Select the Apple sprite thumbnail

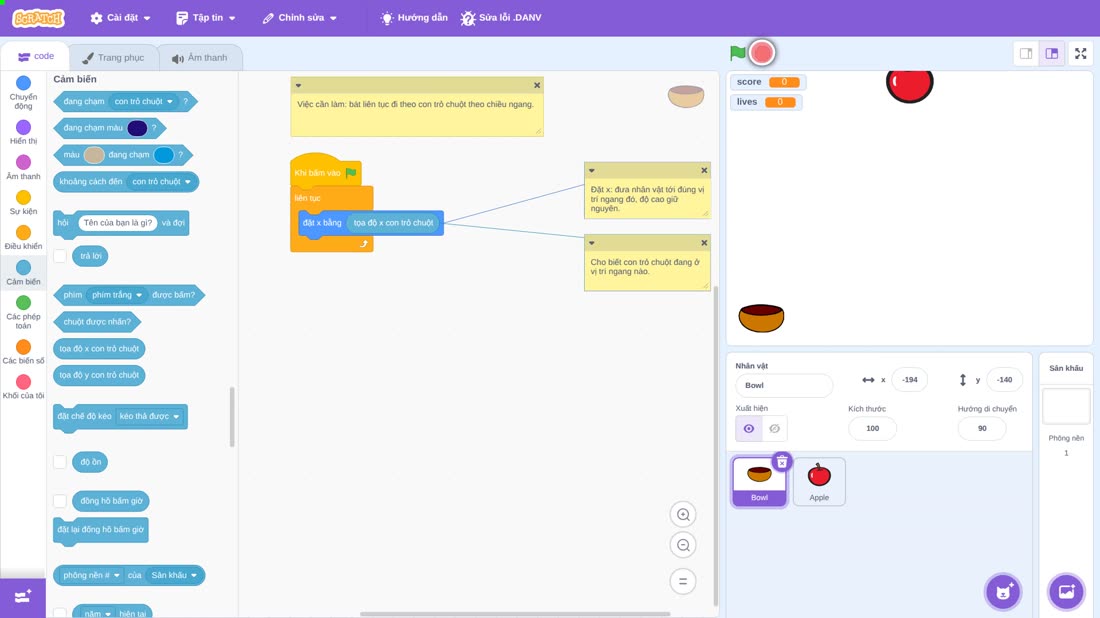tap(819, 481)
